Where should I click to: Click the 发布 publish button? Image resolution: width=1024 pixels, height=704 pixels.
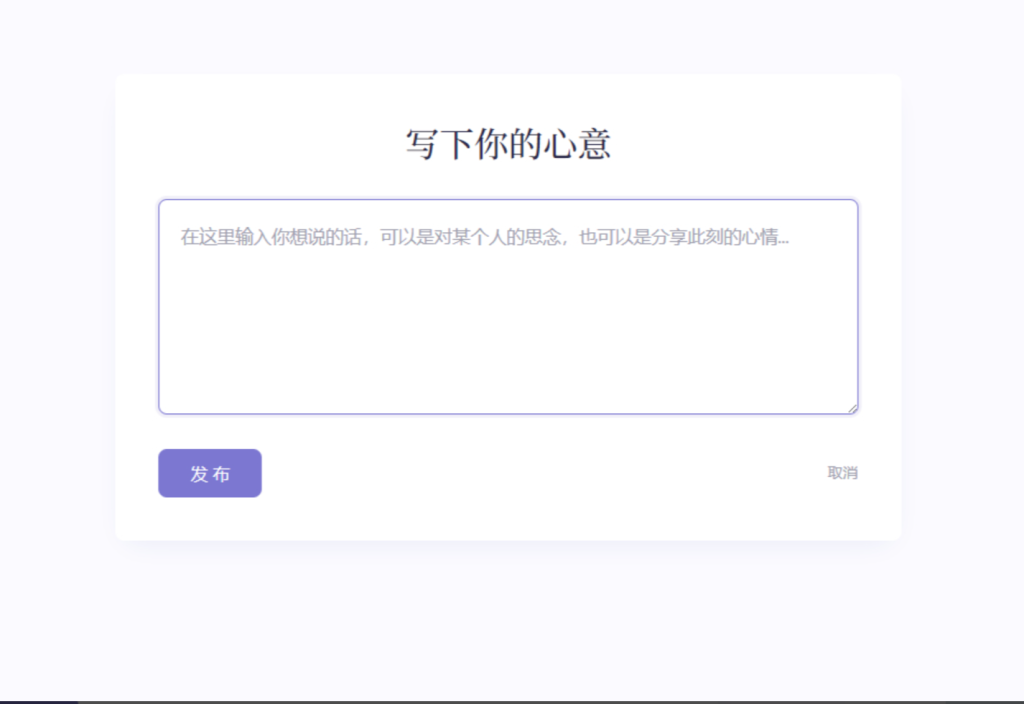210,473
